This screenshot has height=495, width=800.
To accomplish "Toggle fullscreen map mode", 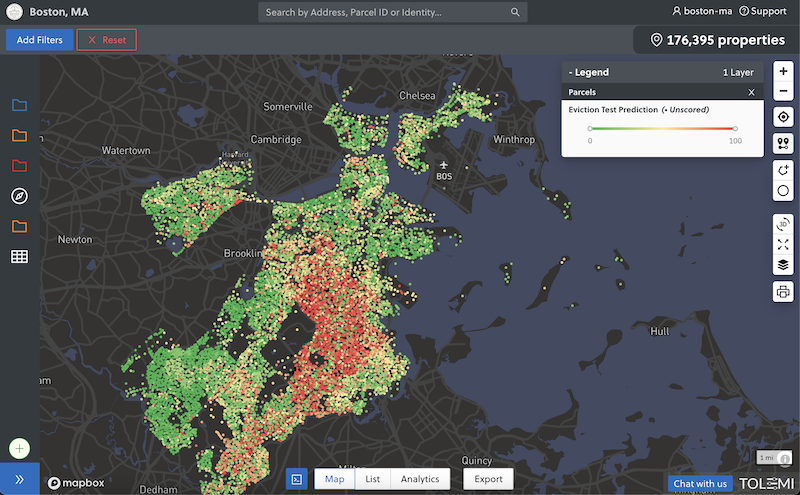I will [783, 245].
